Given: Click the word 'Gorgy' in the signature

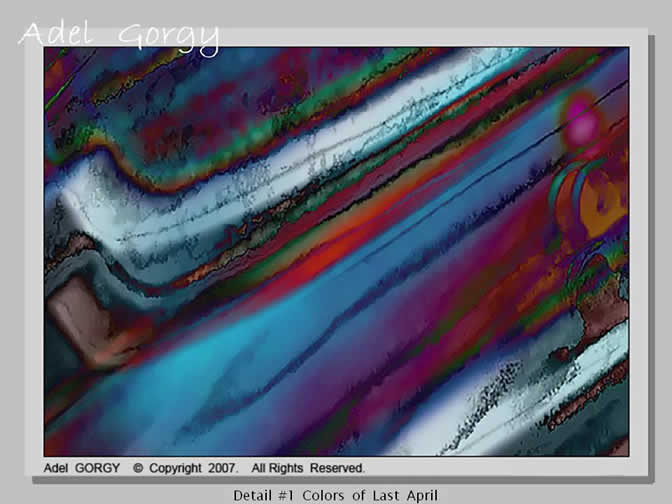Looking at the screenshot, I should tap(167, 37).
